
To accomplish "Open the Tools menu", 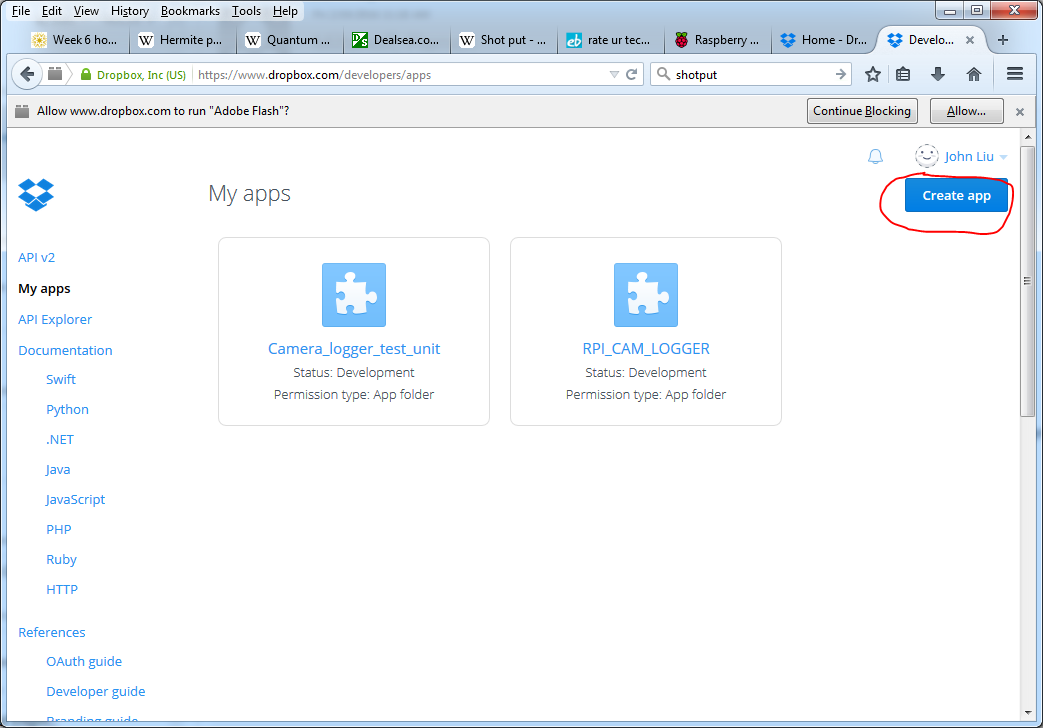I will point(246,11).
